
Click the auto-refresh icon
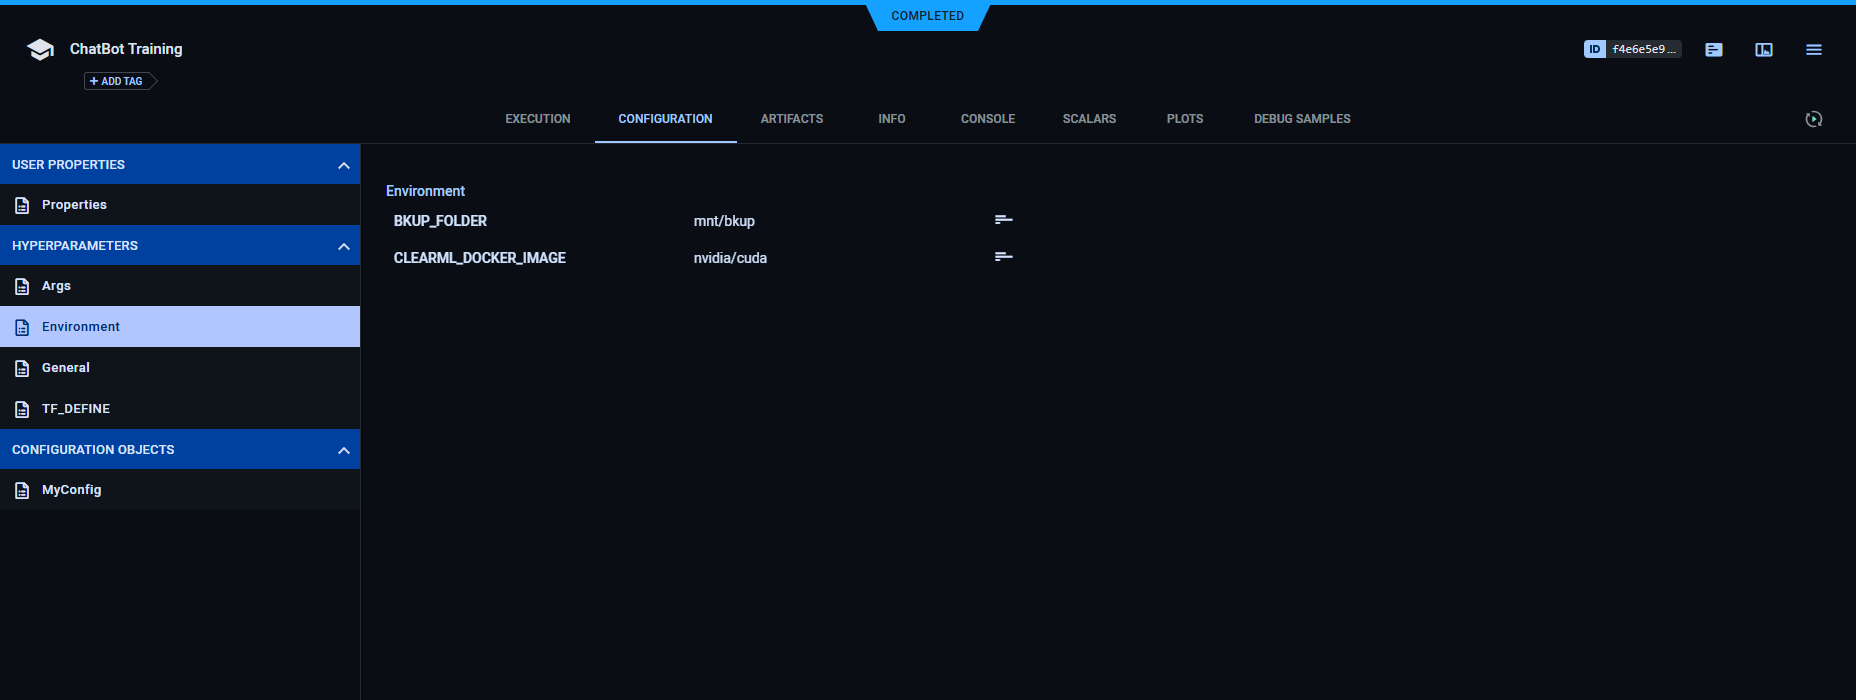[1814, 119]
